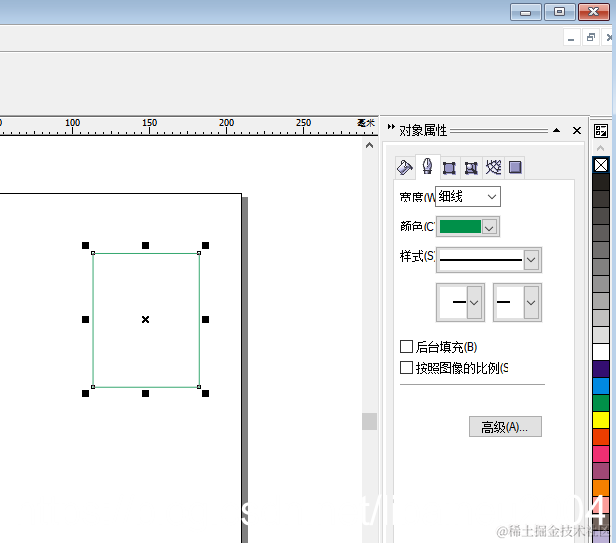Open the outline width dropdown showing 细线
The height and width of the screenshot is (543, 616).
click(x=468, y=196)
